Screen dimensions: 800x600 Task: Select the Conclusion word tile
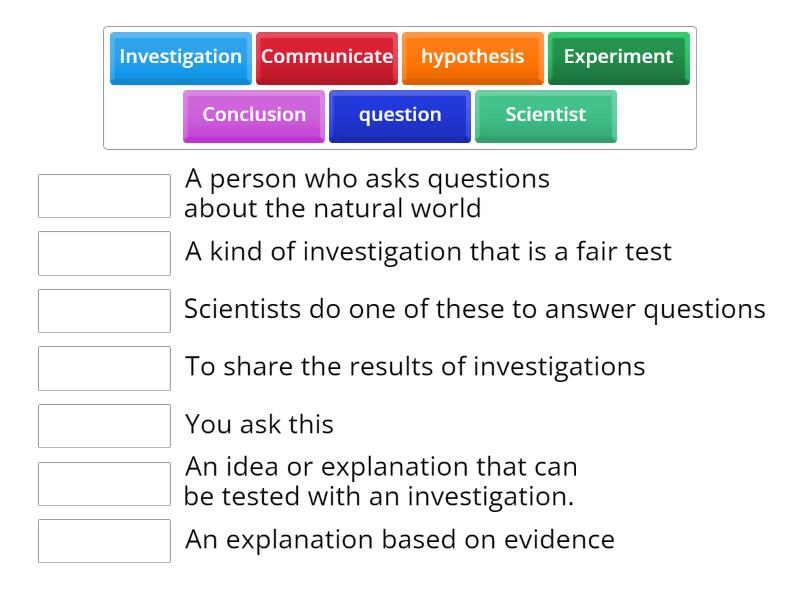point(253,114)
